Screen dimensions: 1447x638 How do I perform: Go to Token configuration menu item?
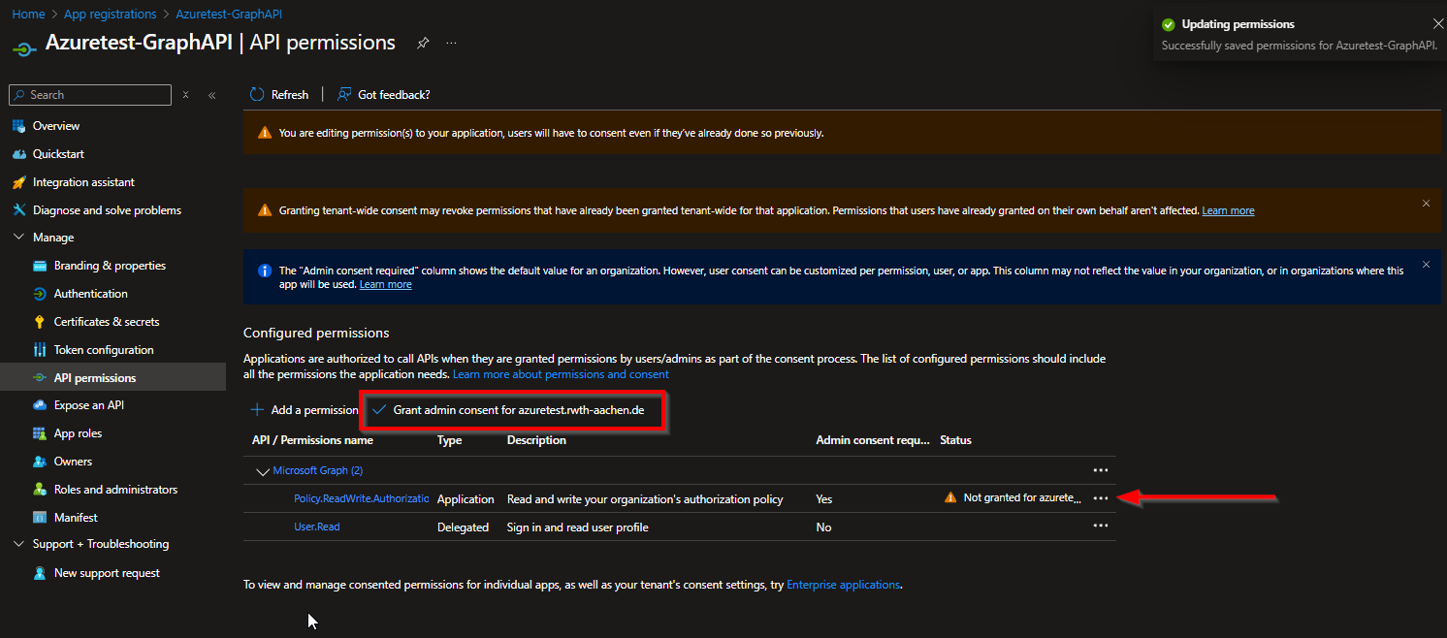(103, 350)
